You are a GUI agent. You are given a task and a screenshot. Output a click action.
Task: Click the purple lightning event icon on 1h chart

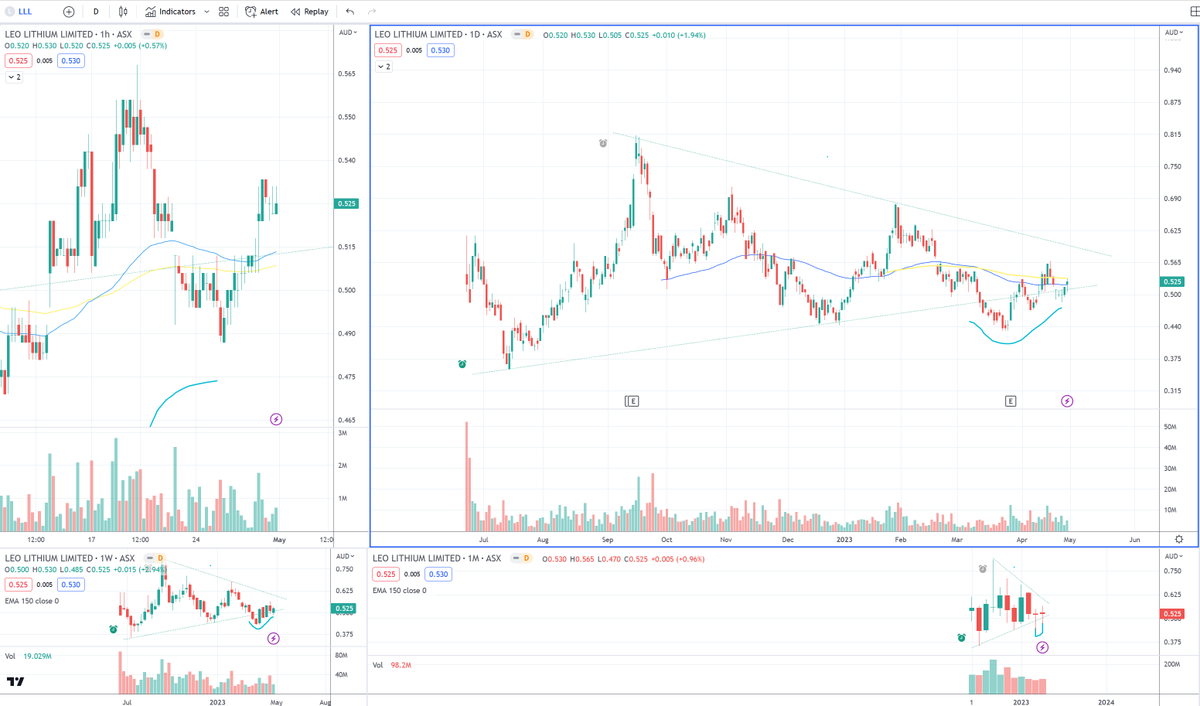click(x=277, y=419)
